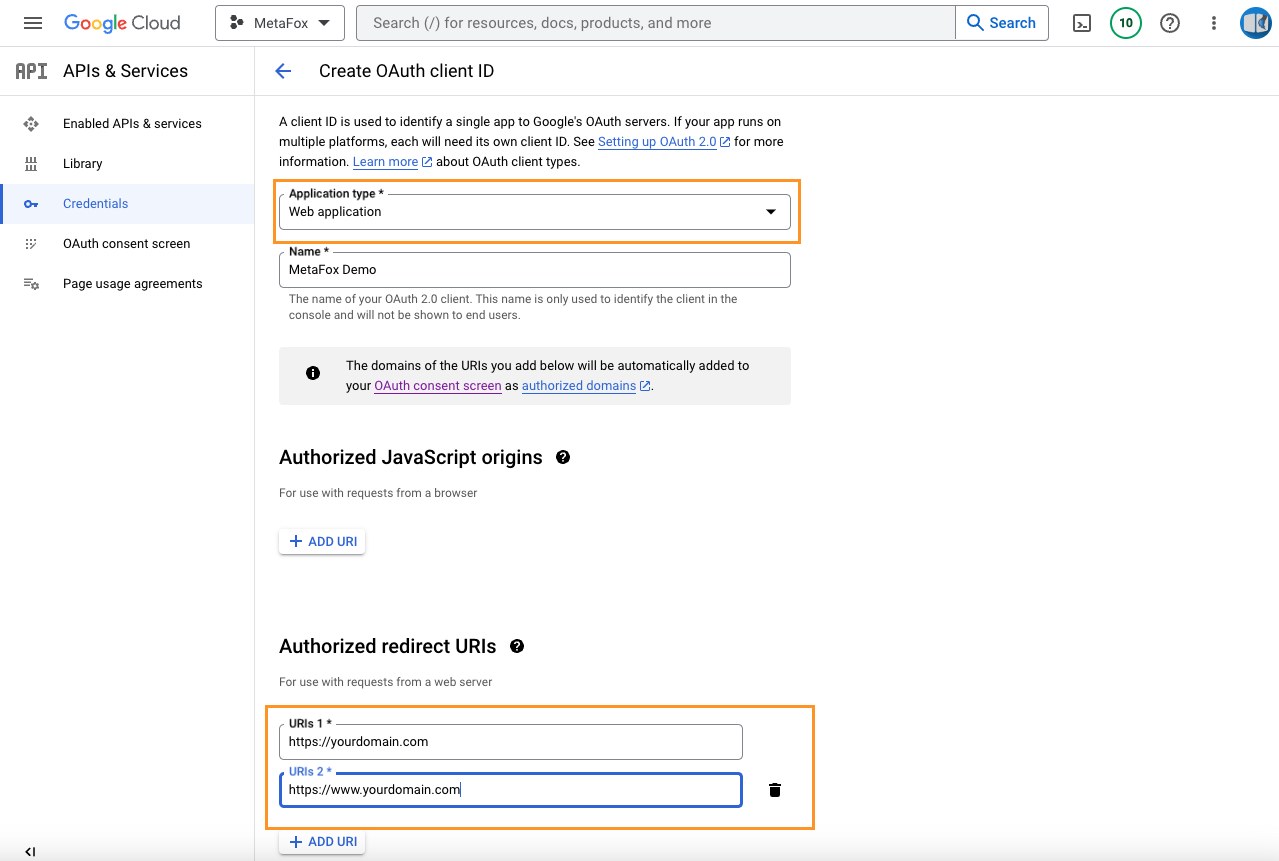The height and width of the screenshot is (861, 1279).
Task: Open the navigation hamburger menu
Action: [x=33, y=23]
